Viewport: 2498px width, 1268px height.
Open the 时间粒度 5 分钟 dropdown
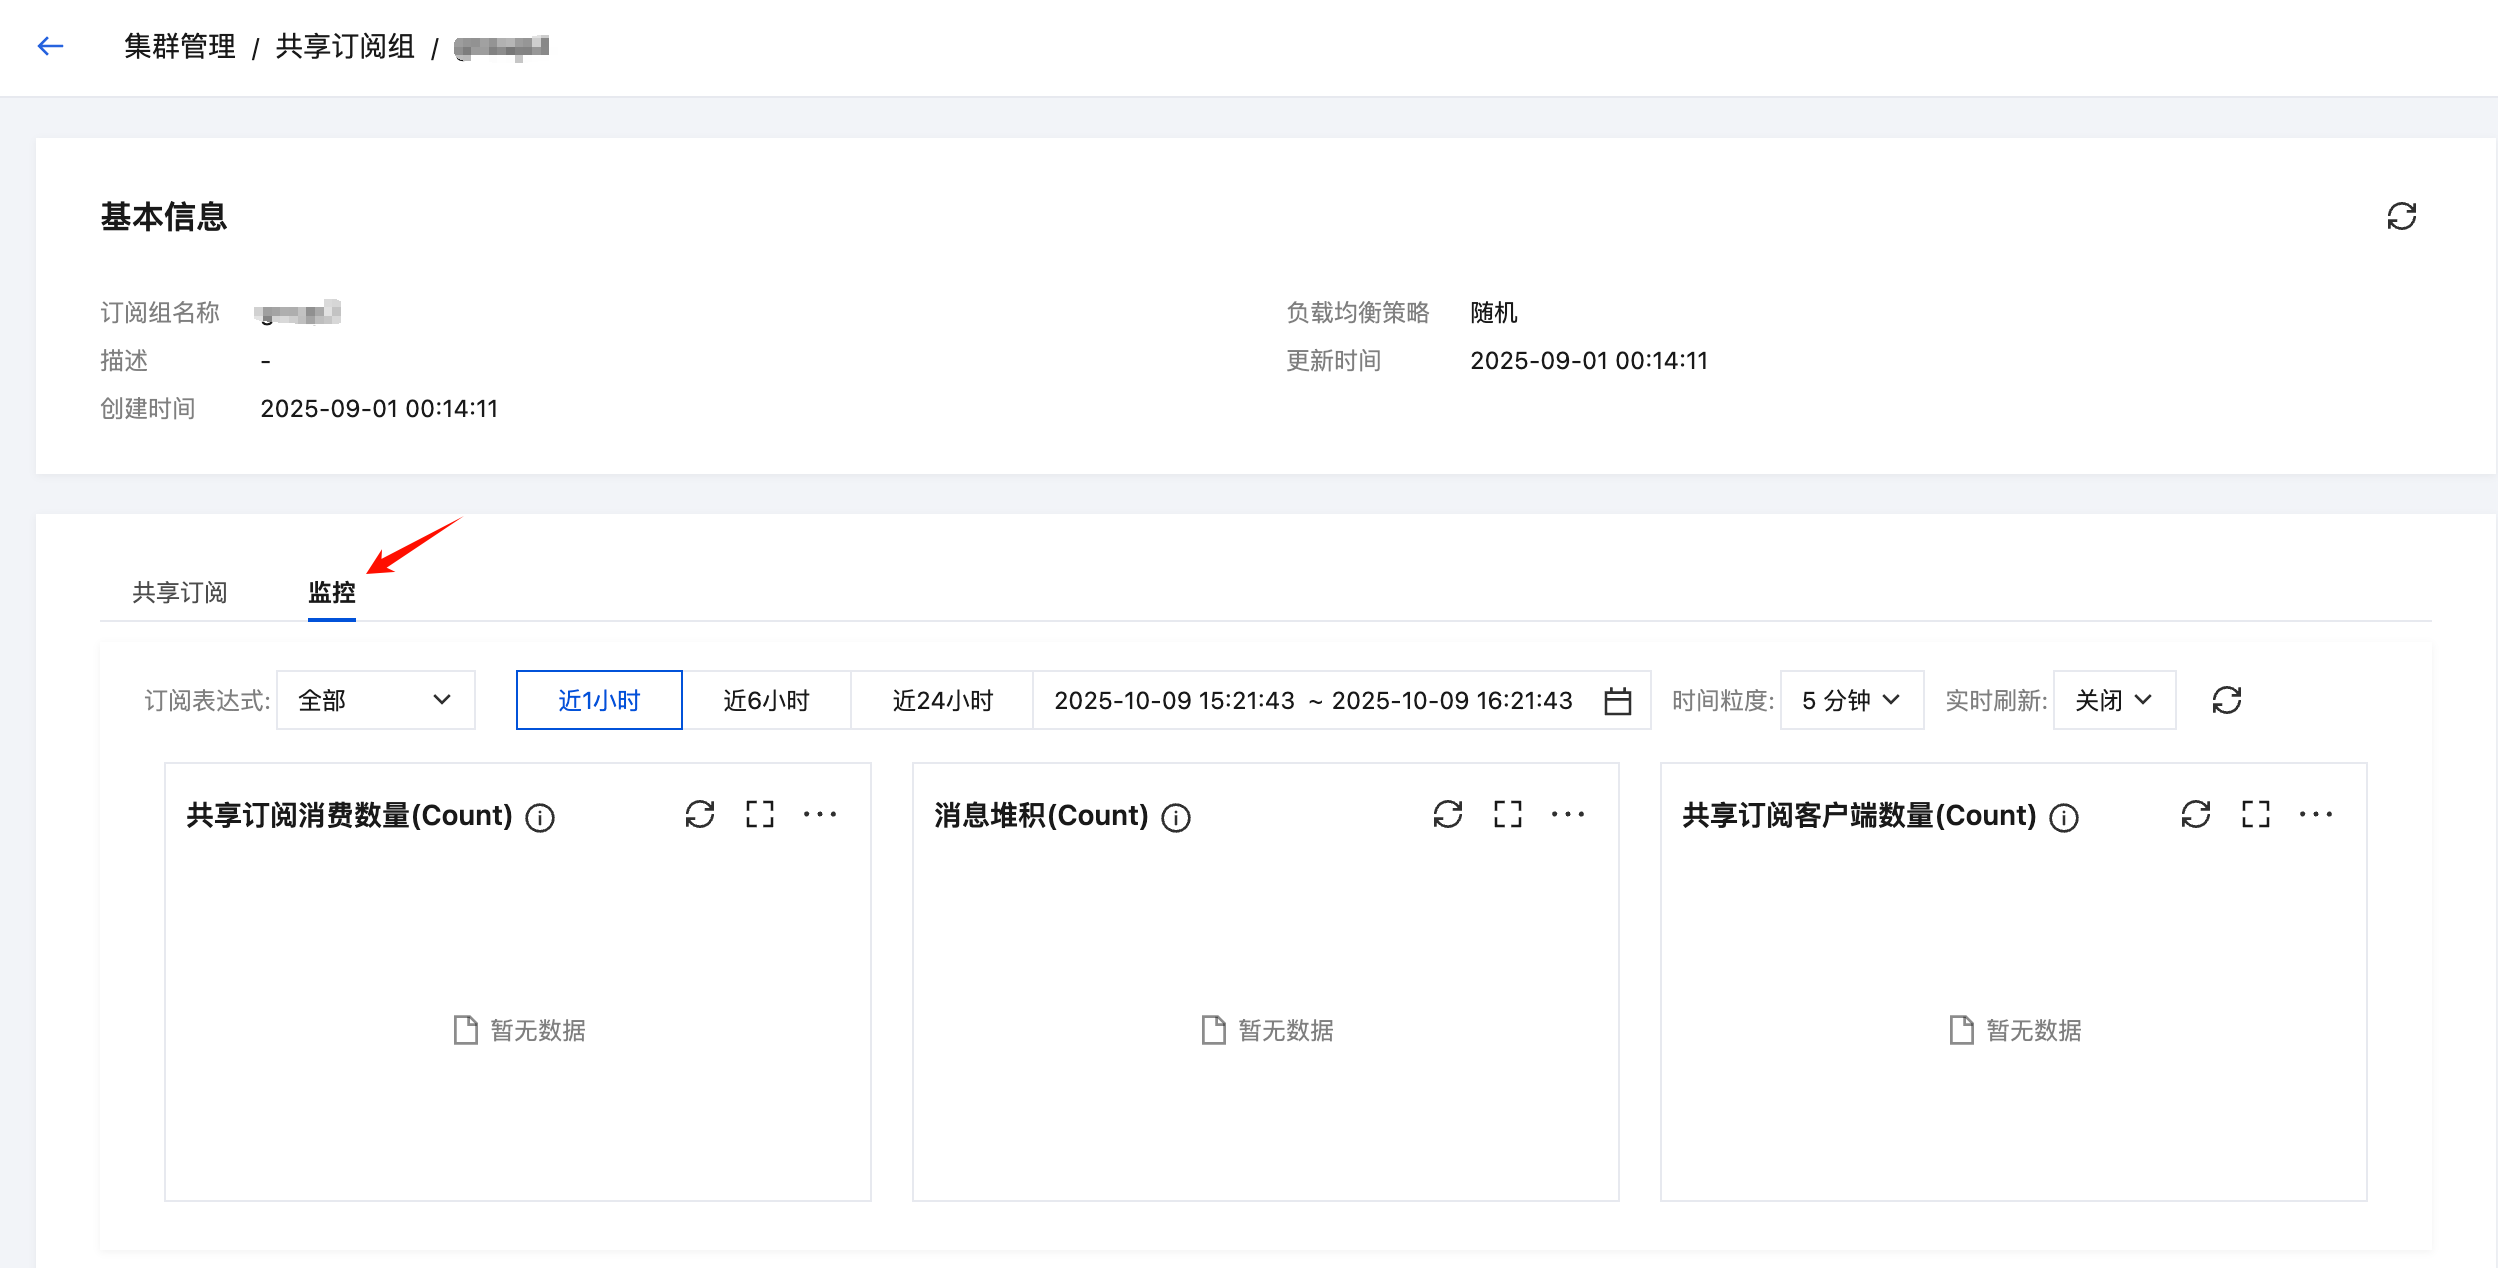[1851, 700]
